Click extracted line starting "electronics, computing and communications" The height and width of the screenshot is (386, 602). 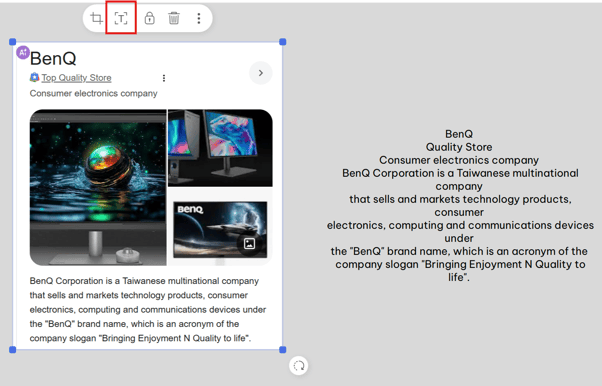pos(460,225)
